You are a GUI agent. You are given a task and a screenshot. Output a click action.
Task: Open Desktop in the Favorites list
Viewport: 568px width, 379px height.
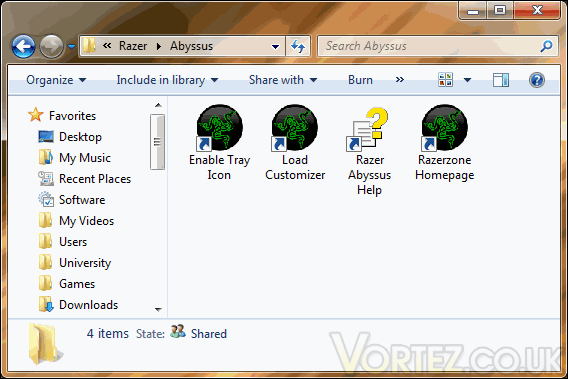80,137
